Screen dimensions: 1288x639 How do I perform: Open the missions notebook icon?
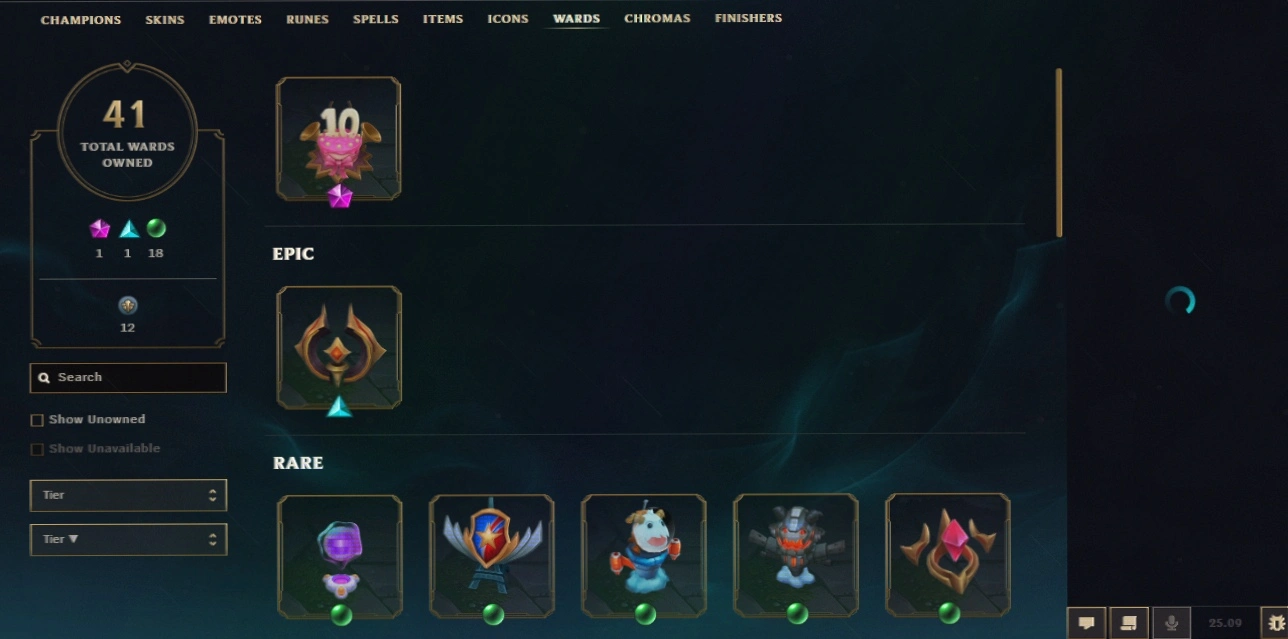1129,623
